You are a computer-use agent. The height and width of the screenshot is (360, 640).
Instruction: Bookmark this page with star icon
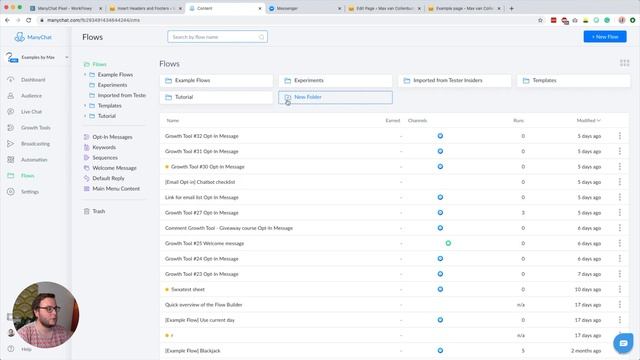540,20
